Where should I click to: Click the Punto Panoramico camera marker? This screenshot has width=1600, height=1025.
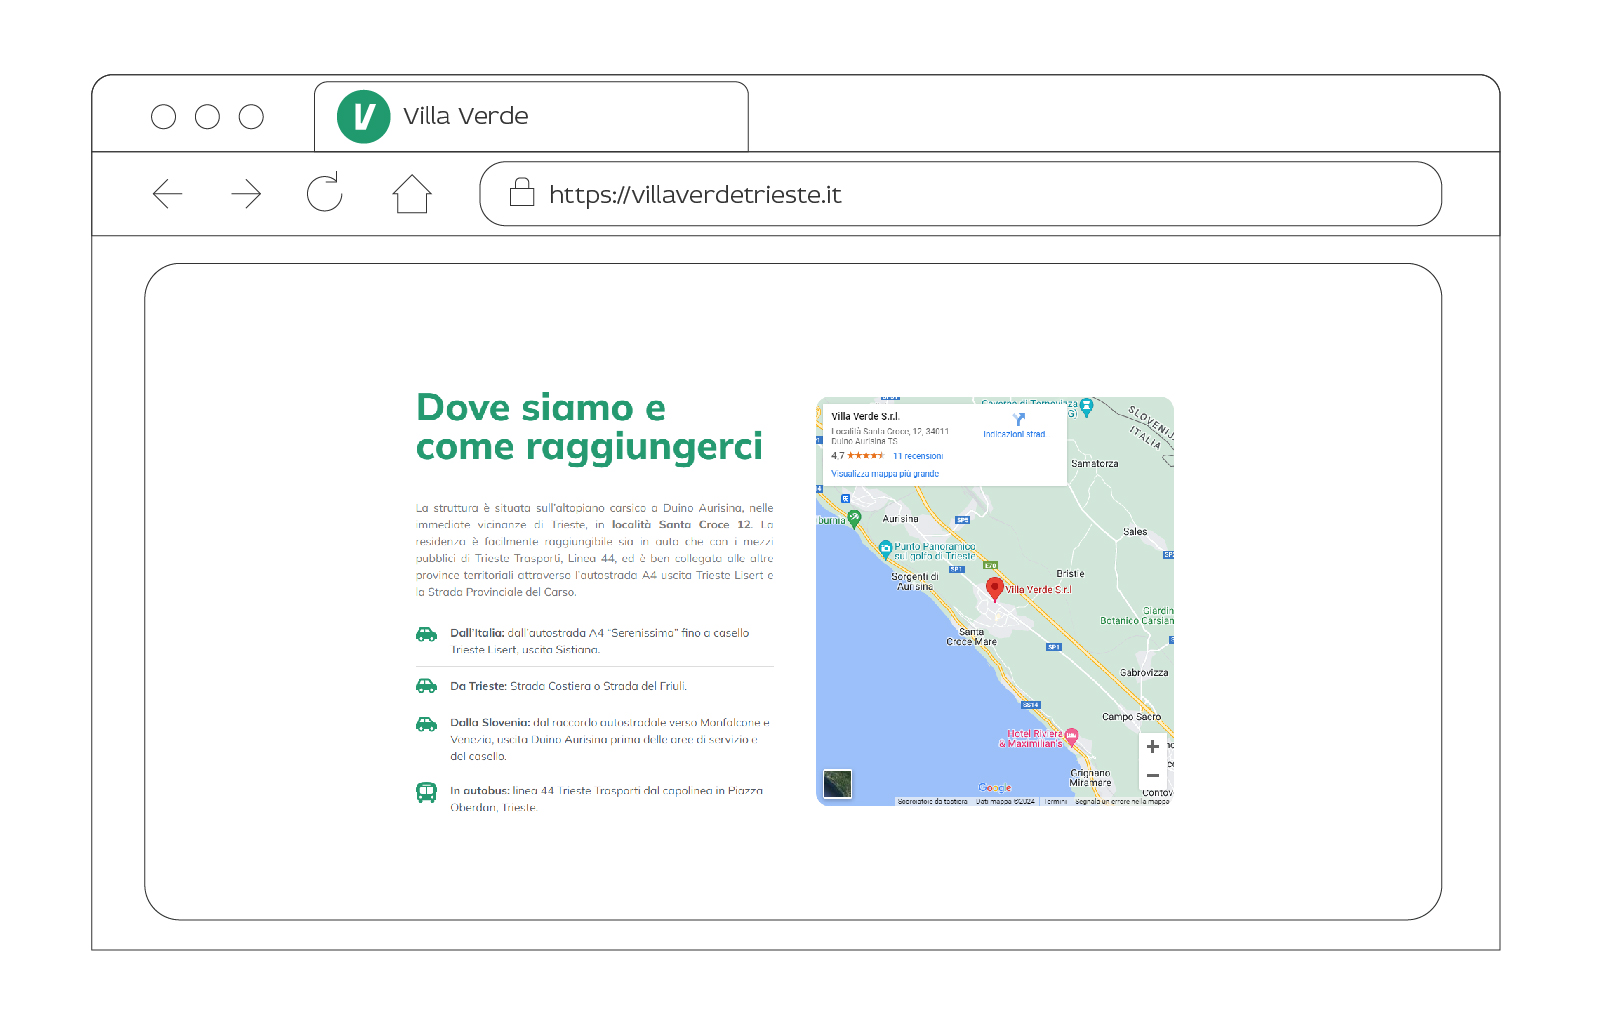[x=885, y=547]
